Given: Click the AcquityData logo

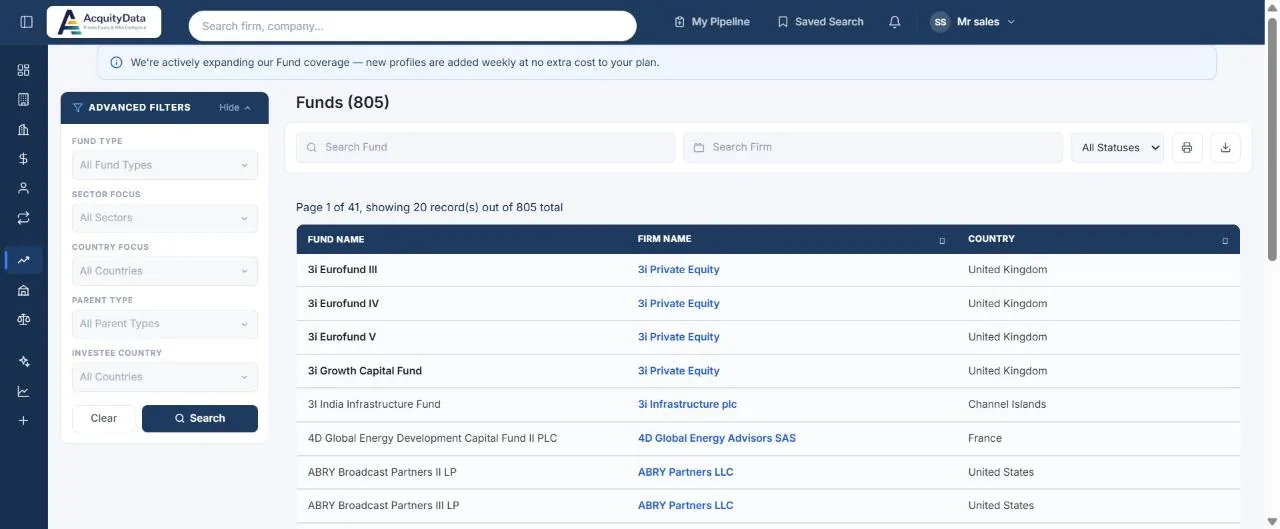Looking at the screenshot, I should tap(104, 22).
